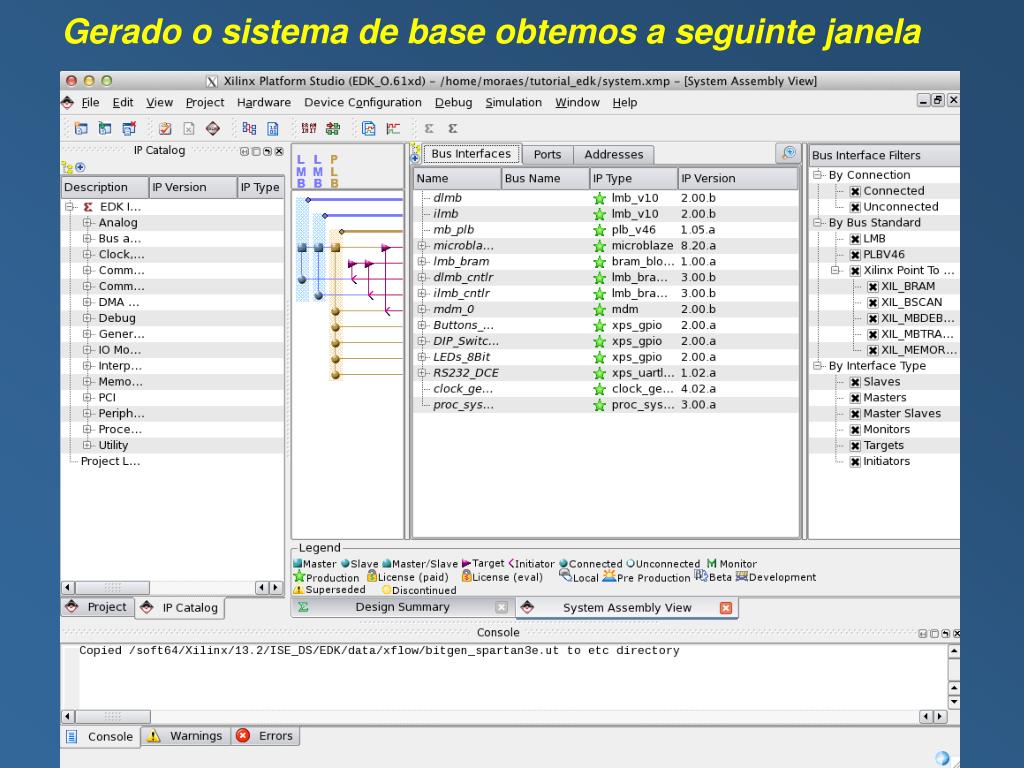Toggle the Unconnected filter checkbox
The width and height of the screenshot is (1024, 768).
coord(855,207)
